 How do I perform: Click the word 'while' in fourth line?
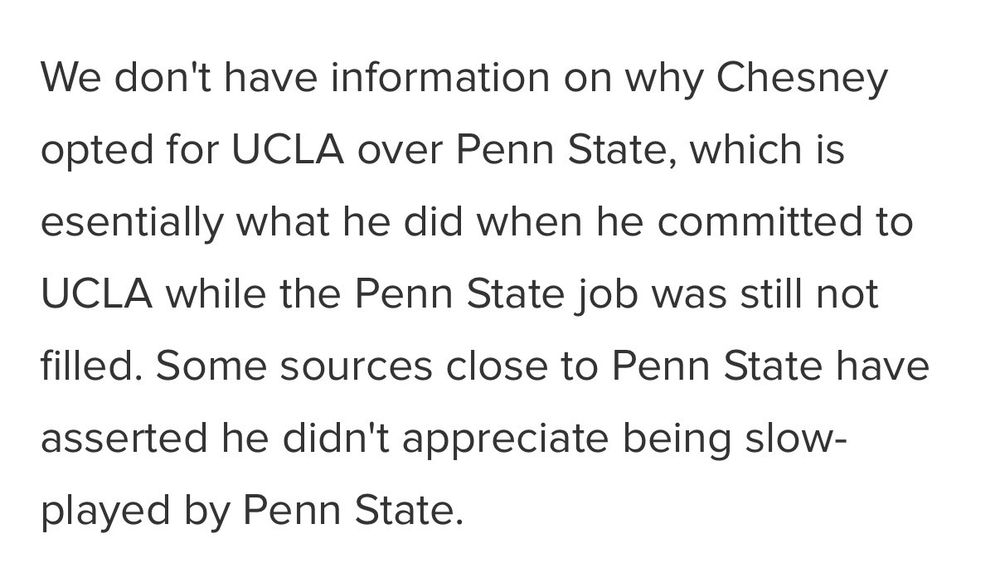[x=216, y=294]
